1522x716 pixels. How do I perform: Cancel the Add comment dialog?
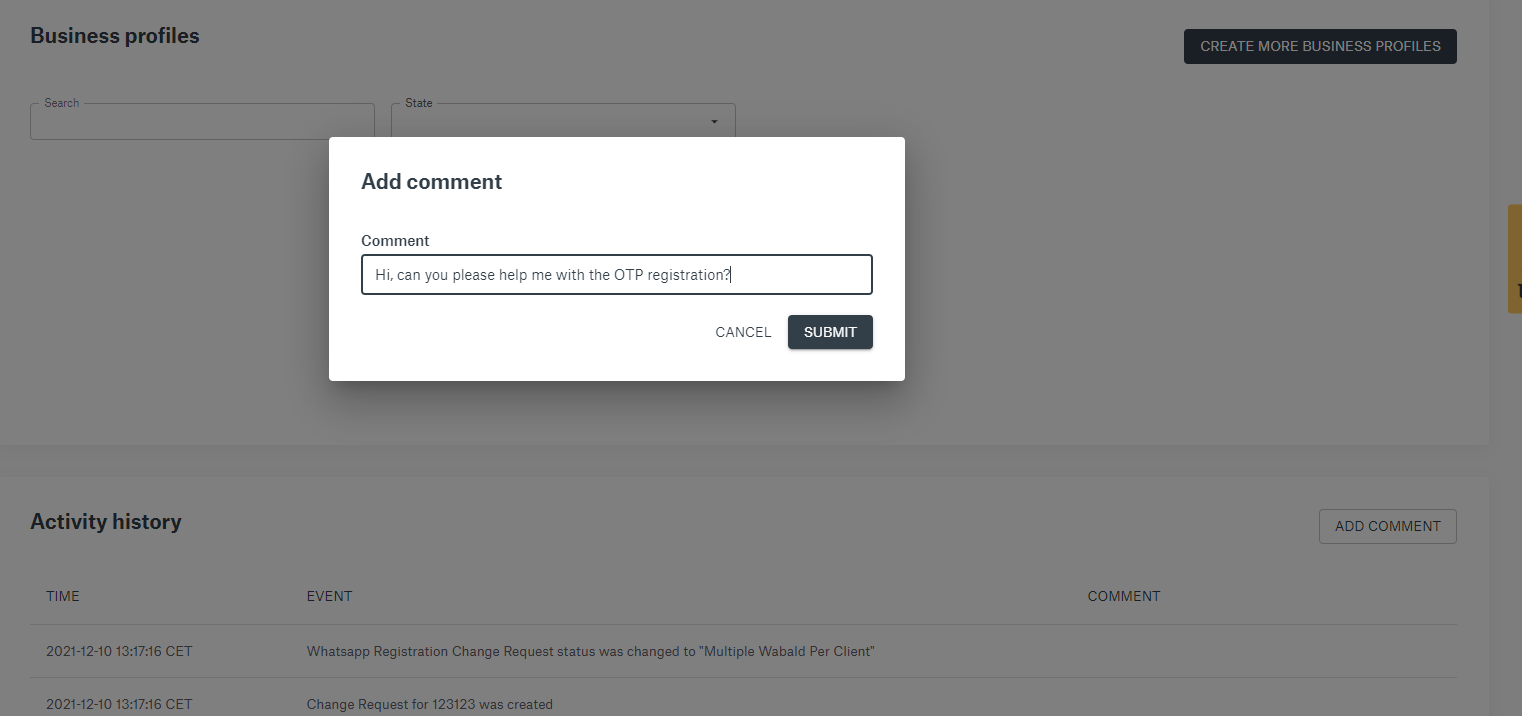pos(743,332)
